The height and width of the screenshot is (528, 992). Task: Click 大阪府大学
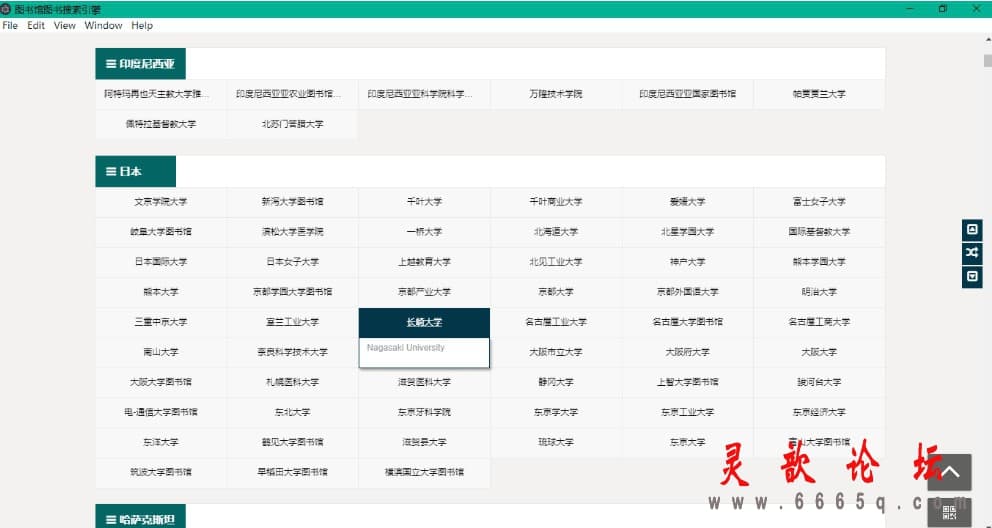pos(688,352)
